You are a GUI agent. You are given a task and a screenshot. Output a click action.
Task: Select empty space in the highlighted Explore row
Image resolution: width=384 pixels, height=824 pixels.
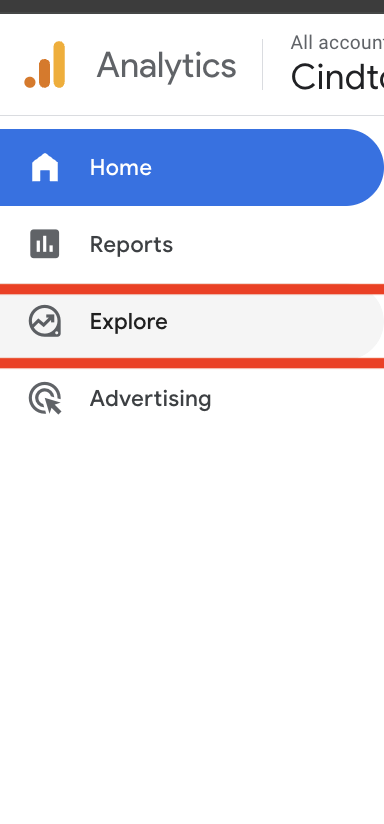tap(273, 322)
